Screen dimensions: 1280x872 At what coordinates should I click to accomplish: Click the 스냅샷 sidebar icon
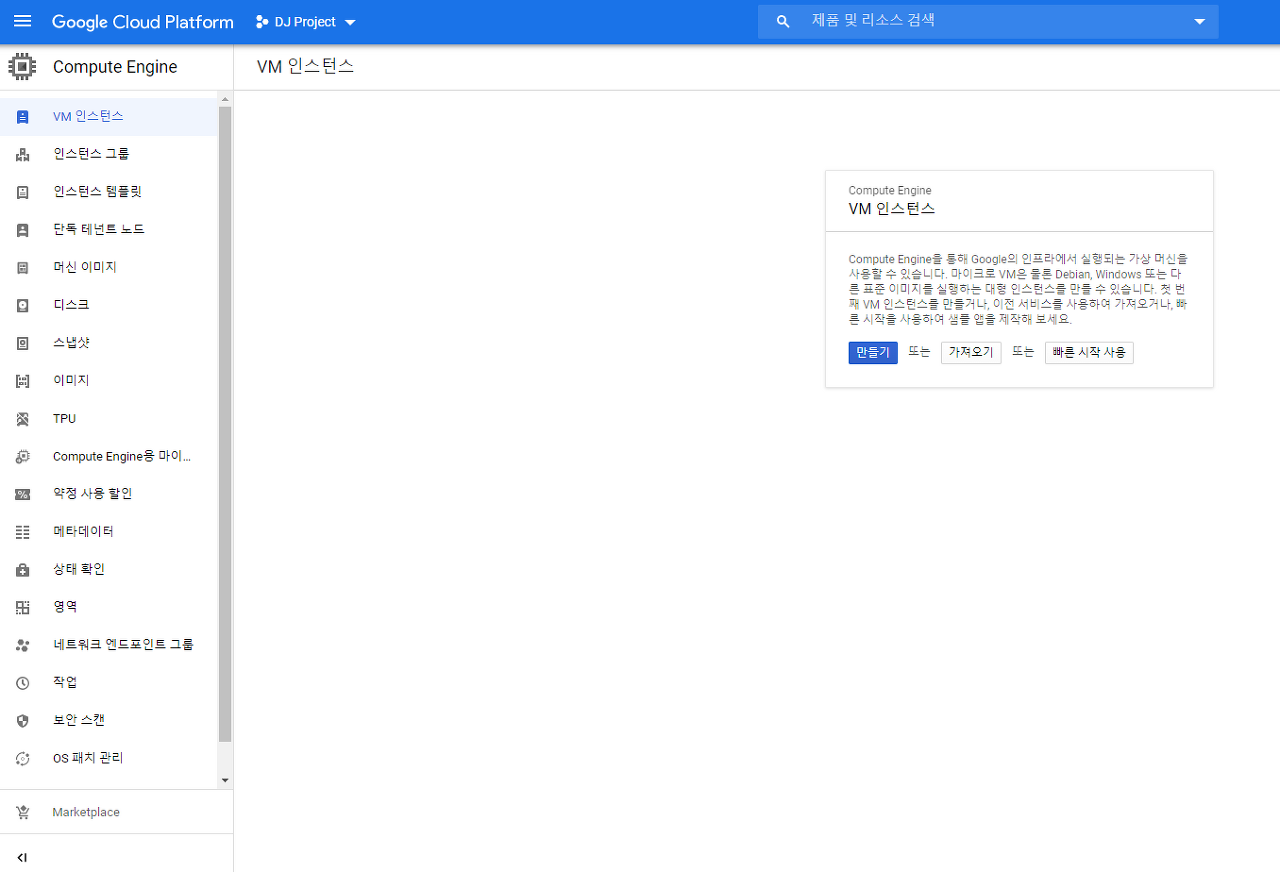coord(23,343)
